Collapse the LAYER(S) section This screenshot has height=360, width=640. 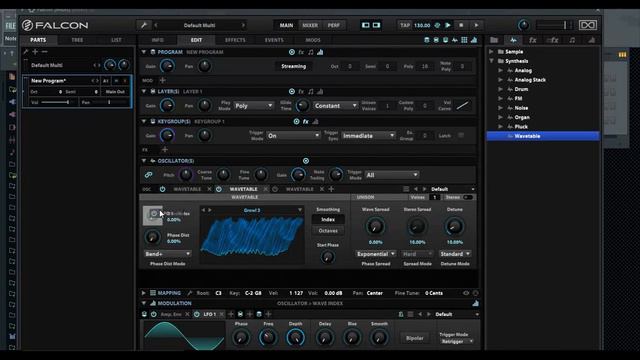[x=144, y=91]
